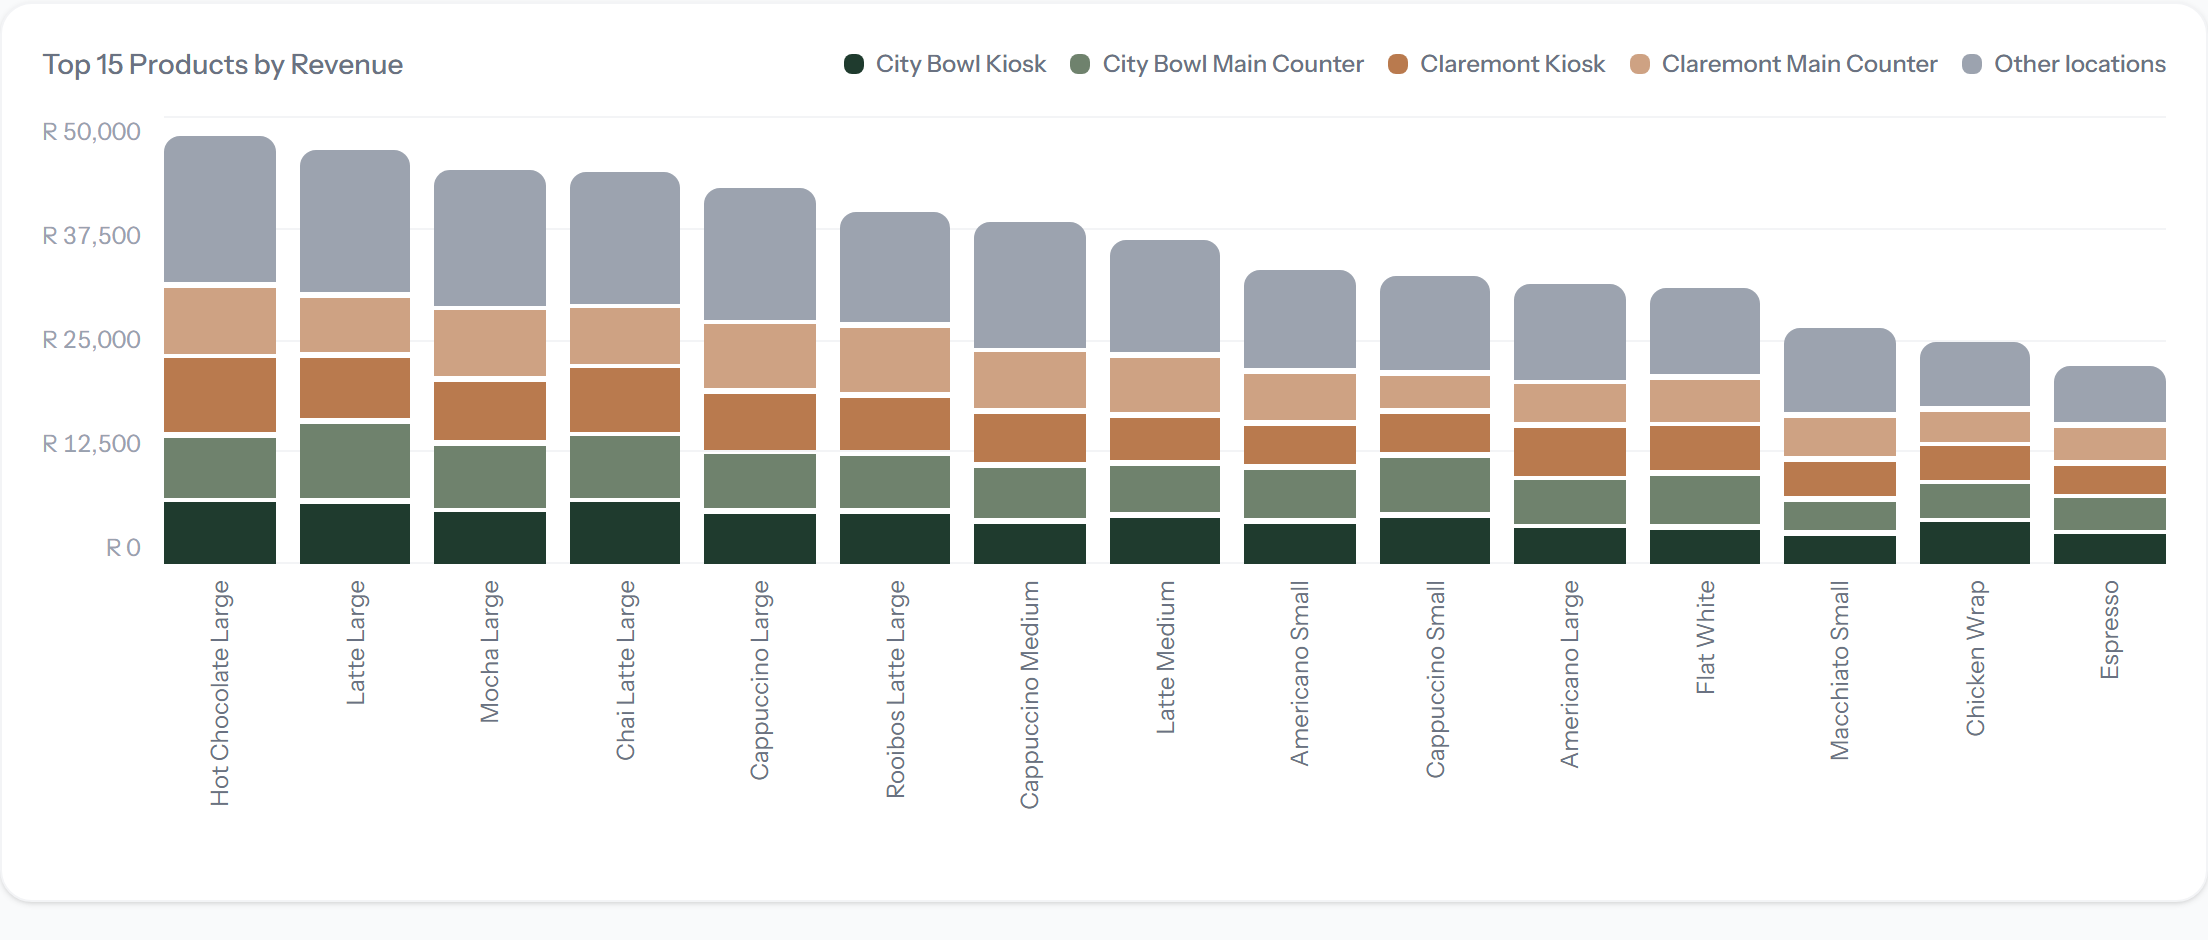This screenshot has height=940, width=2208.
Task: Select Cappuccino Large gray top segment
Action: tap(760, 254)
